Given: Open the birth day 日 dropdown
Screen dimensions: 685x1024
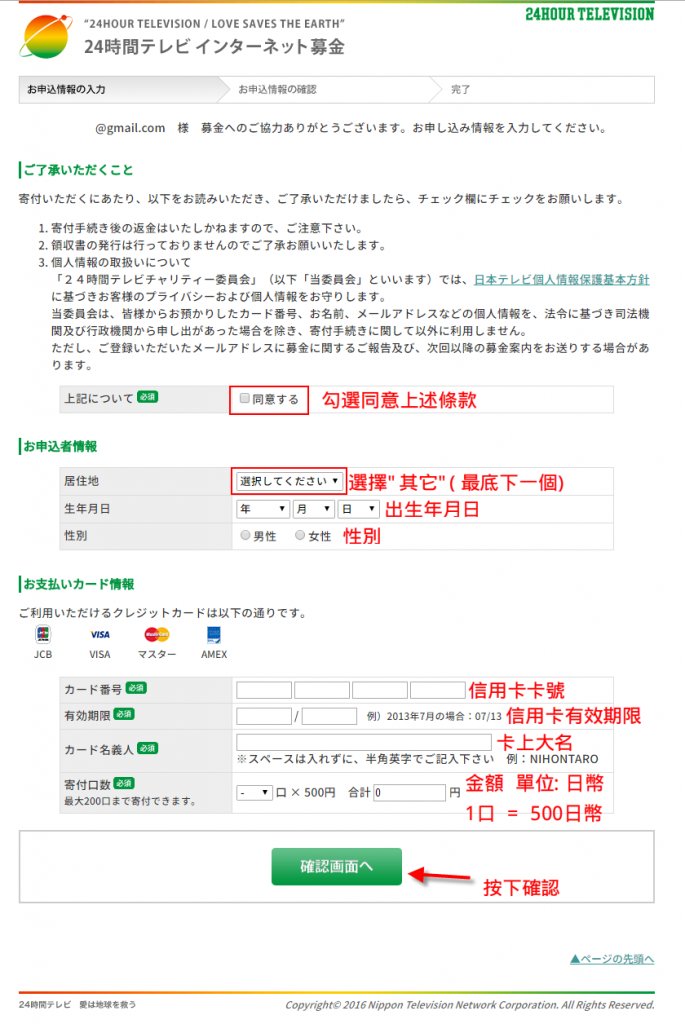Looking at the screenshot, I should click(x=358, y=509).
